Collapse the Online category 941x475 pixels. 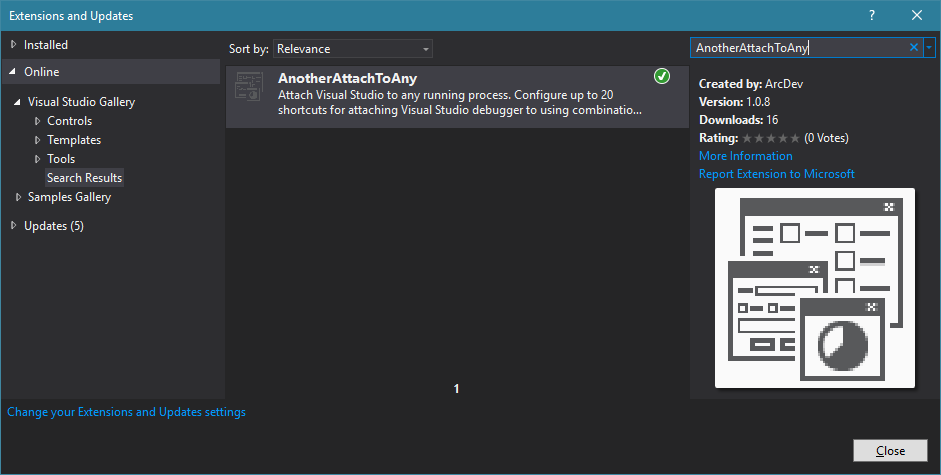[13, 71]
